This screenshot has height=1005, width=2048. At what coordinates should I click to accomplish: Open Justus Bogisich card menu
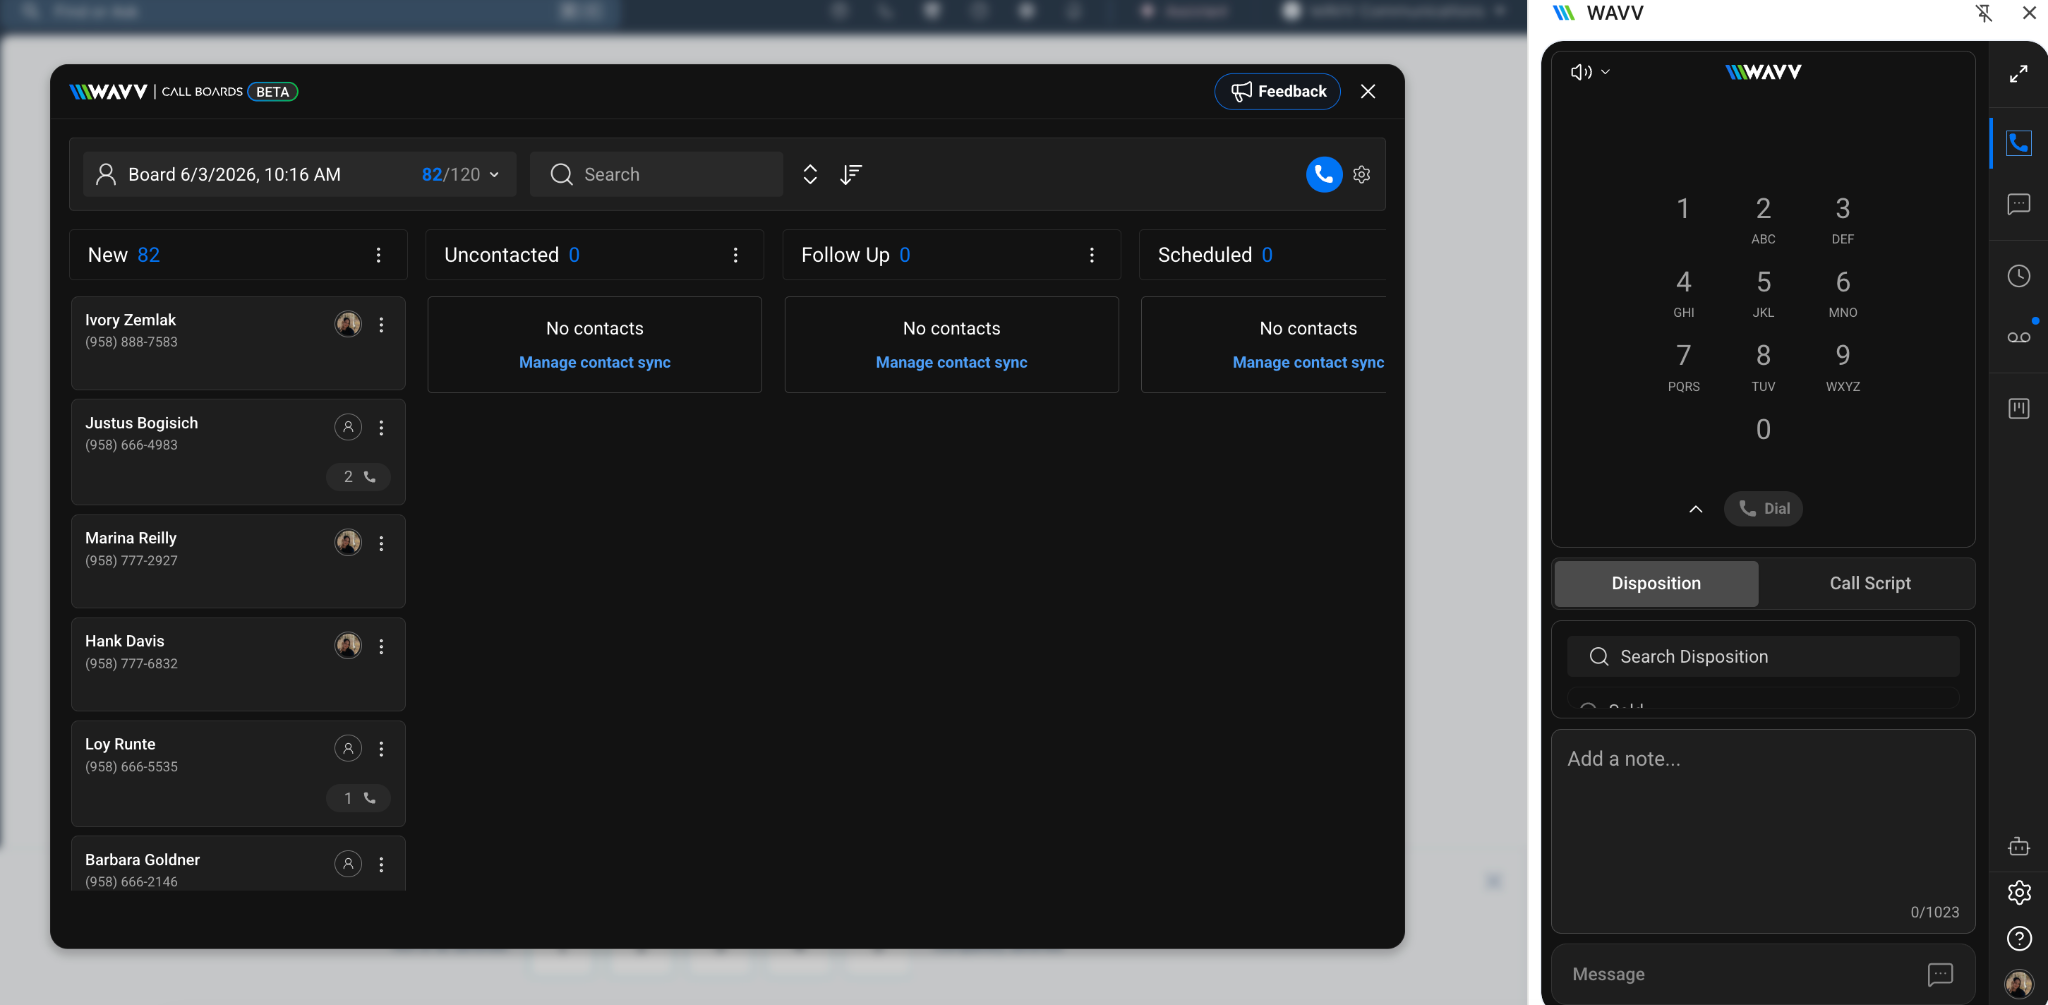point(381,428)
